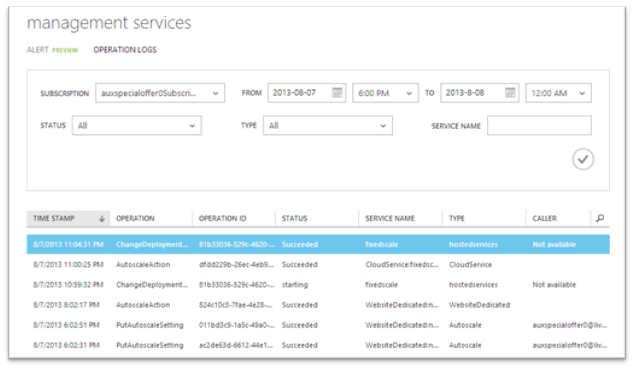
Task: Click operation ID dfdd229b-26ec-4eb9 cell
Action: tap(236, 265)
